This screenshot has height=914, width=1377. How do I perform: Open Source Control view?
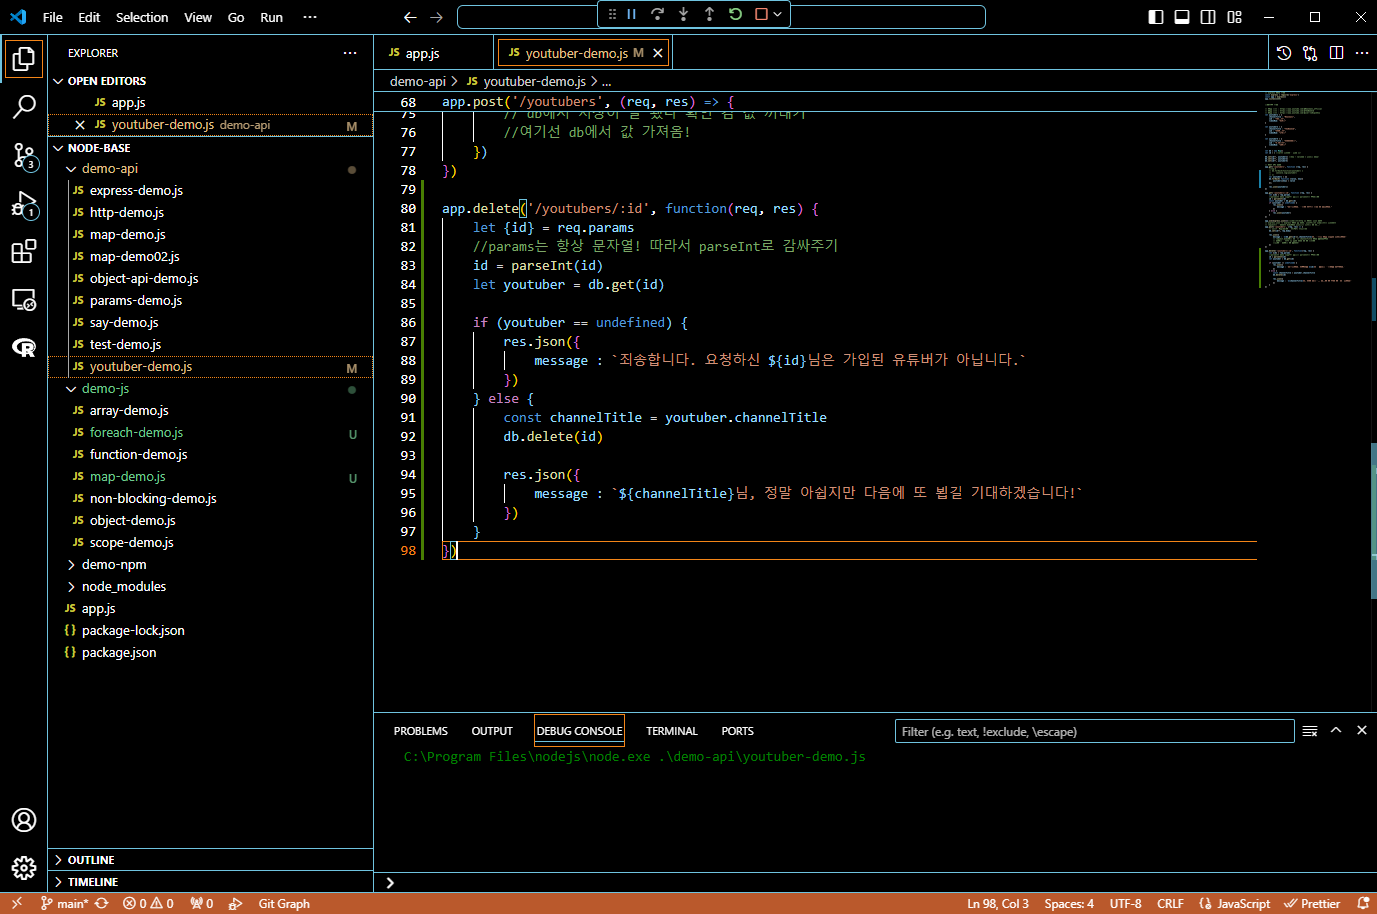coord(24,155)
